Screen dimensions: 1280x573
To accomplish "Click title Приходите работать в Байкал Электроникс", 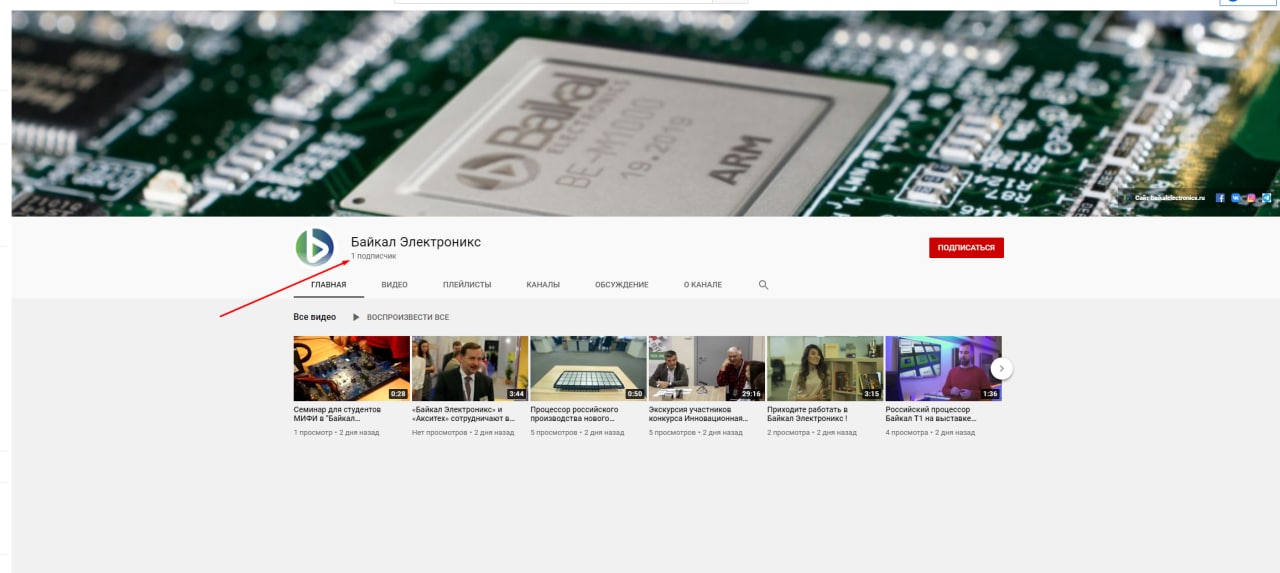I will 808,414.
